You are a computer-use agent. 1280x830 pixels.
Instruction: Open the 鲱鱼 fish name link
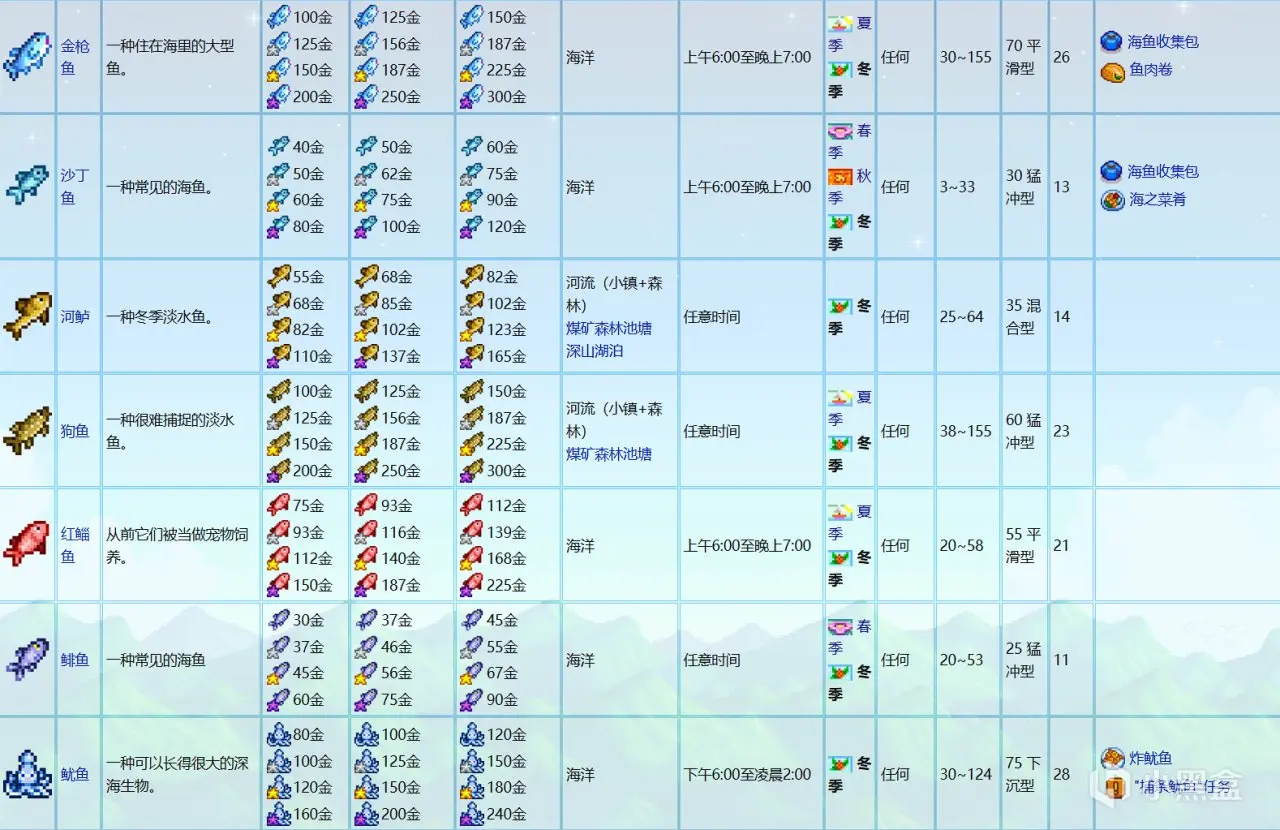[75, 660]
